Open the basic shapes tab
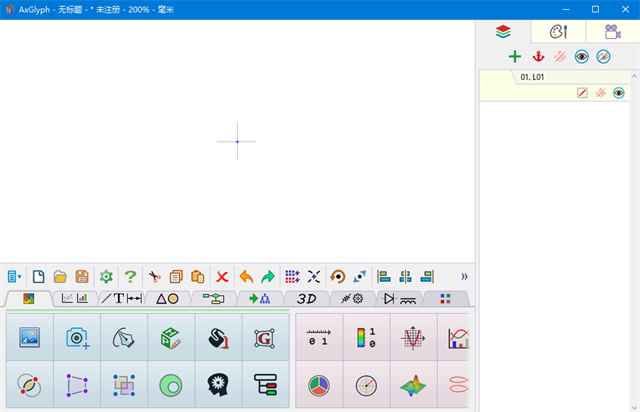The width and height of the screenshot is (640, 412). click(167, 298)
